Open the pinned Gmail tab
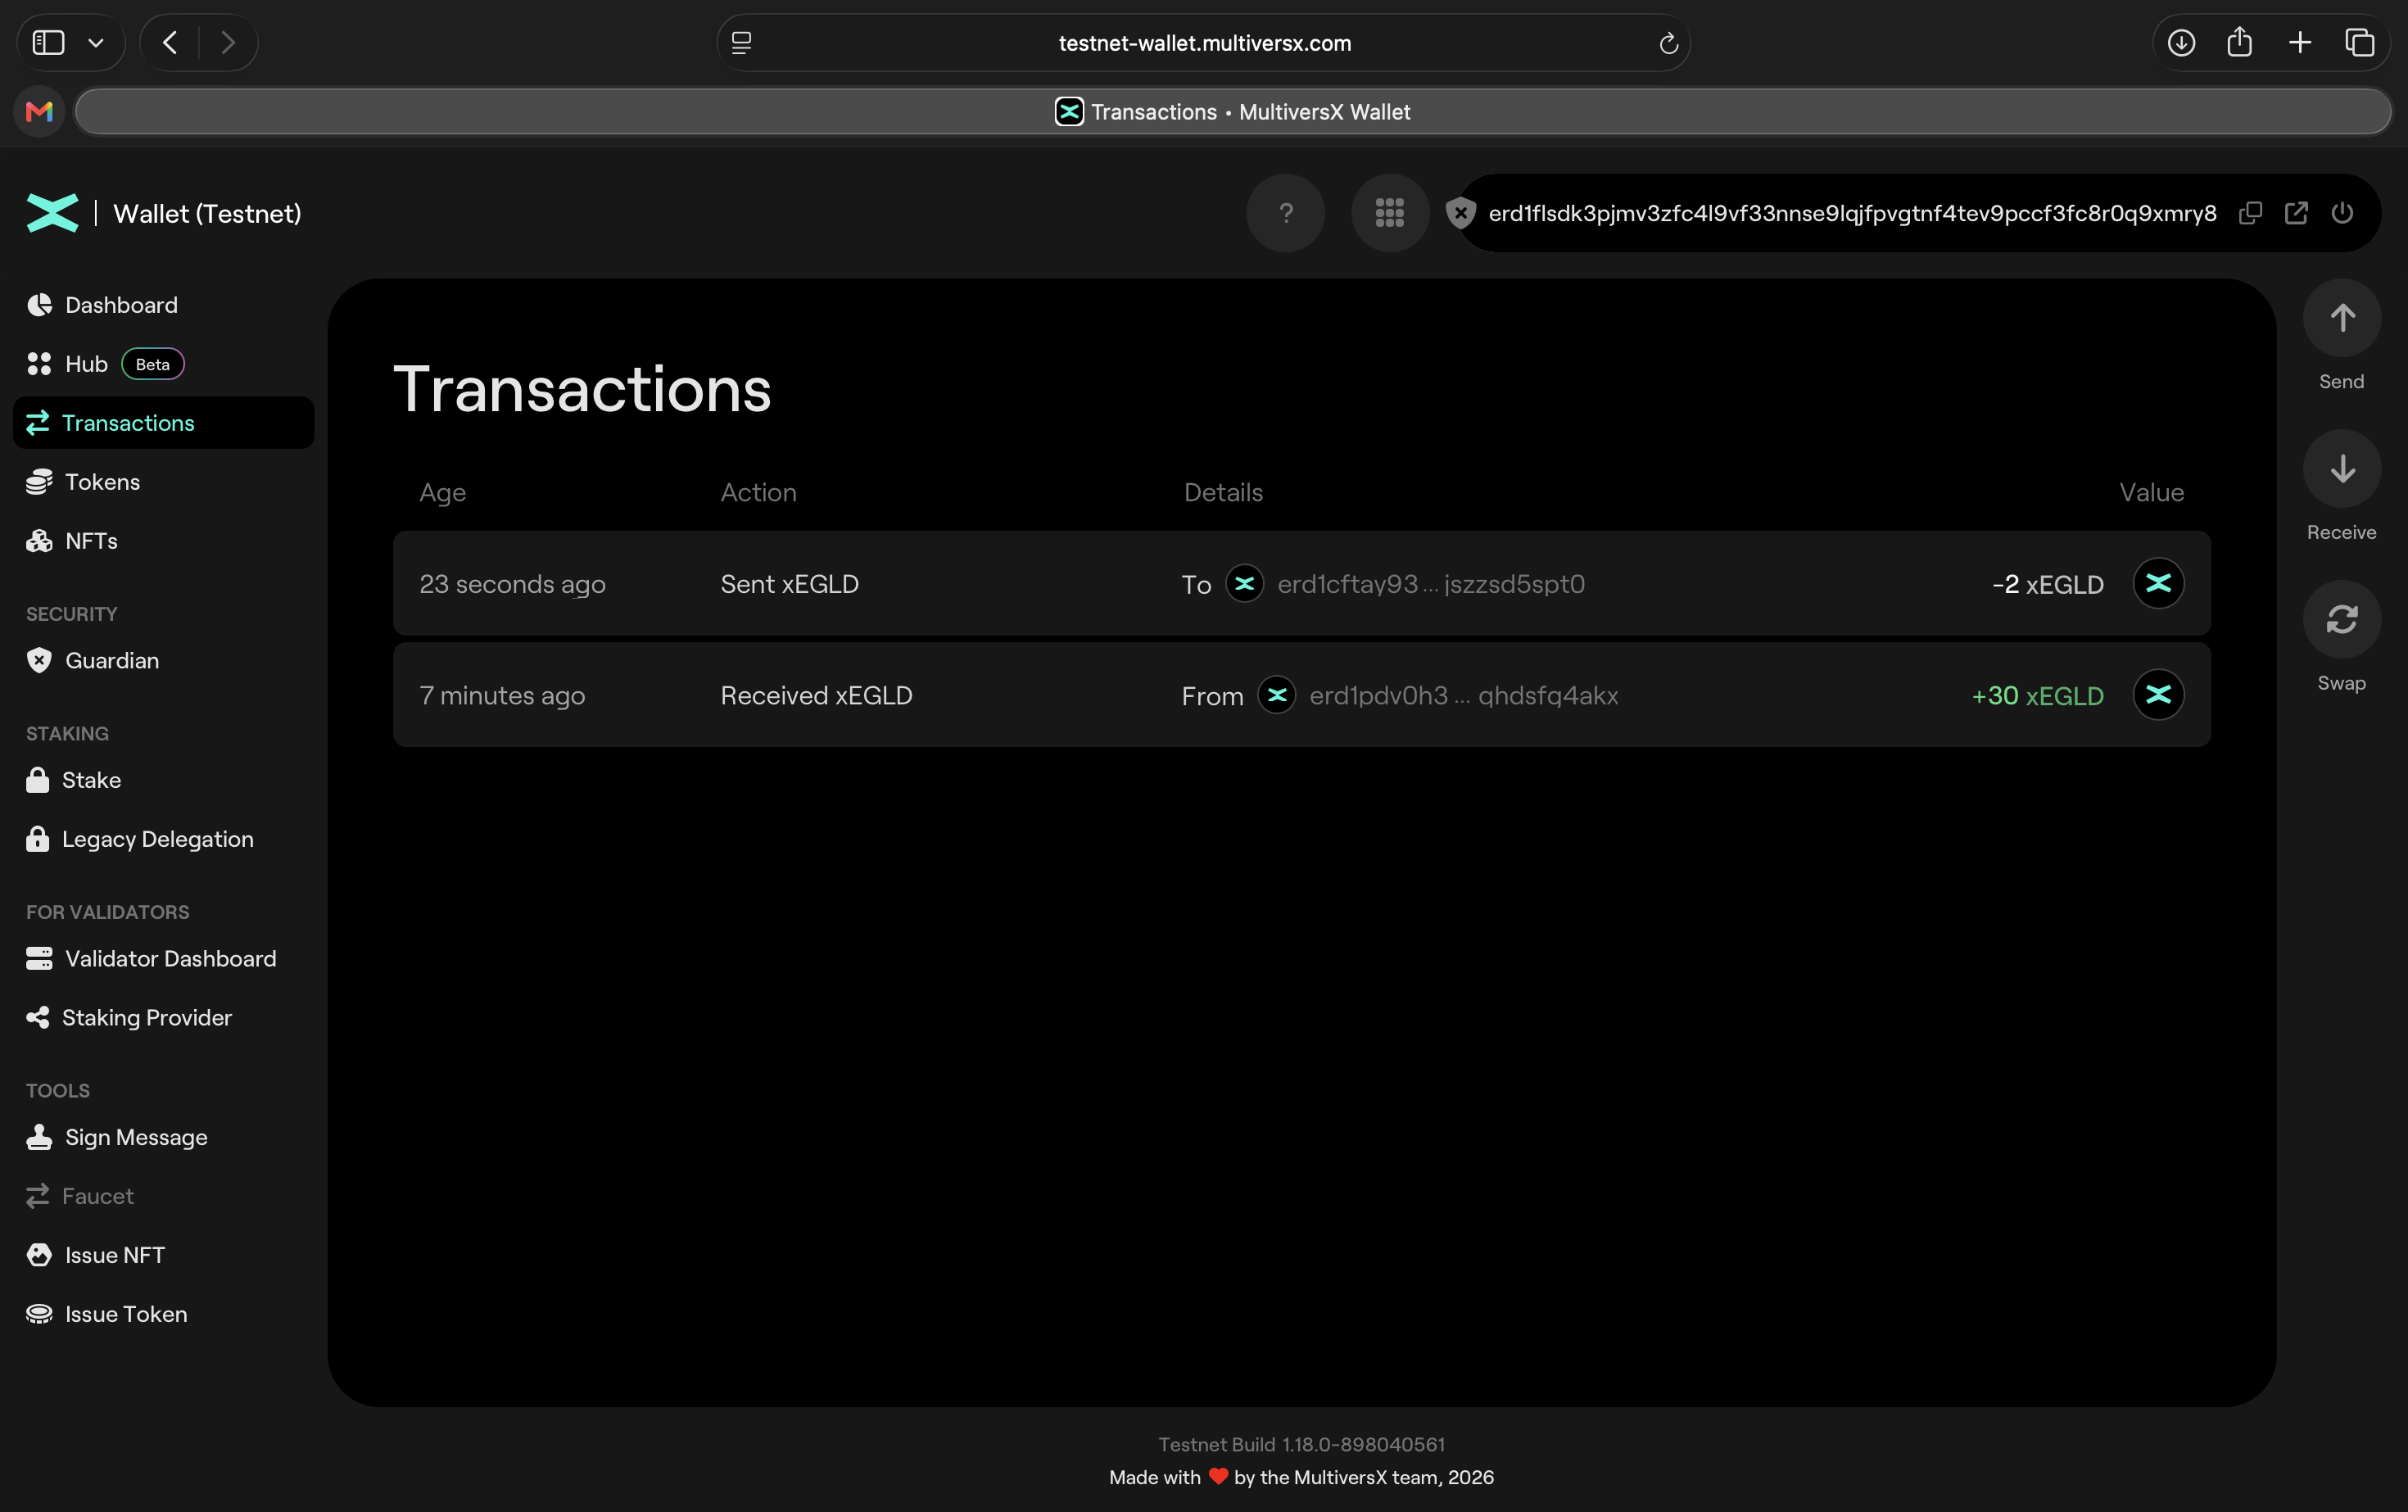The height and width of the screenshot is (1512, 2408). (39, 112)
